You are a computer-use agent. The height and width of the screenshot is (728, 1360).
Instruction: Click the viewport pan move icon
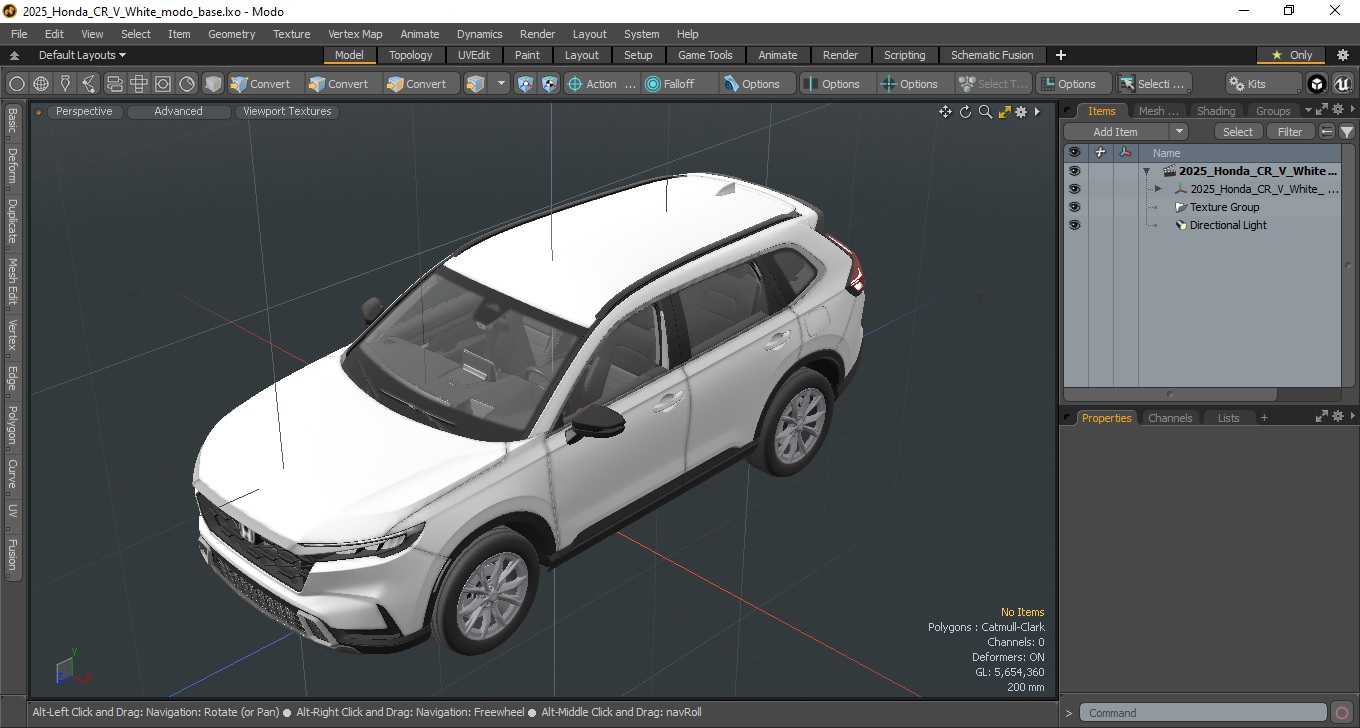[945, 112]
